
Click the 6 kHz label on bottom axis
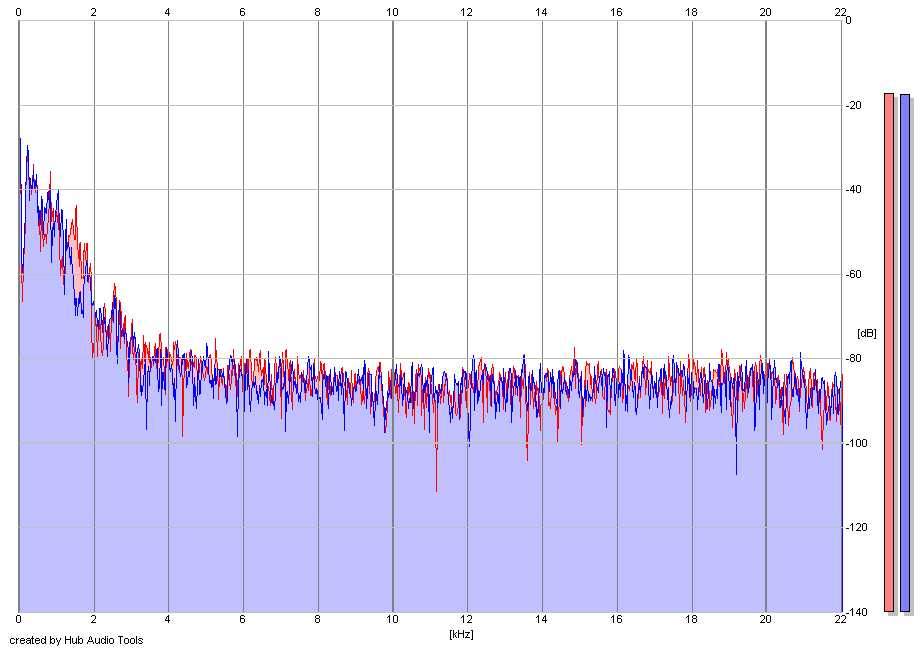(x=243, y=620)
